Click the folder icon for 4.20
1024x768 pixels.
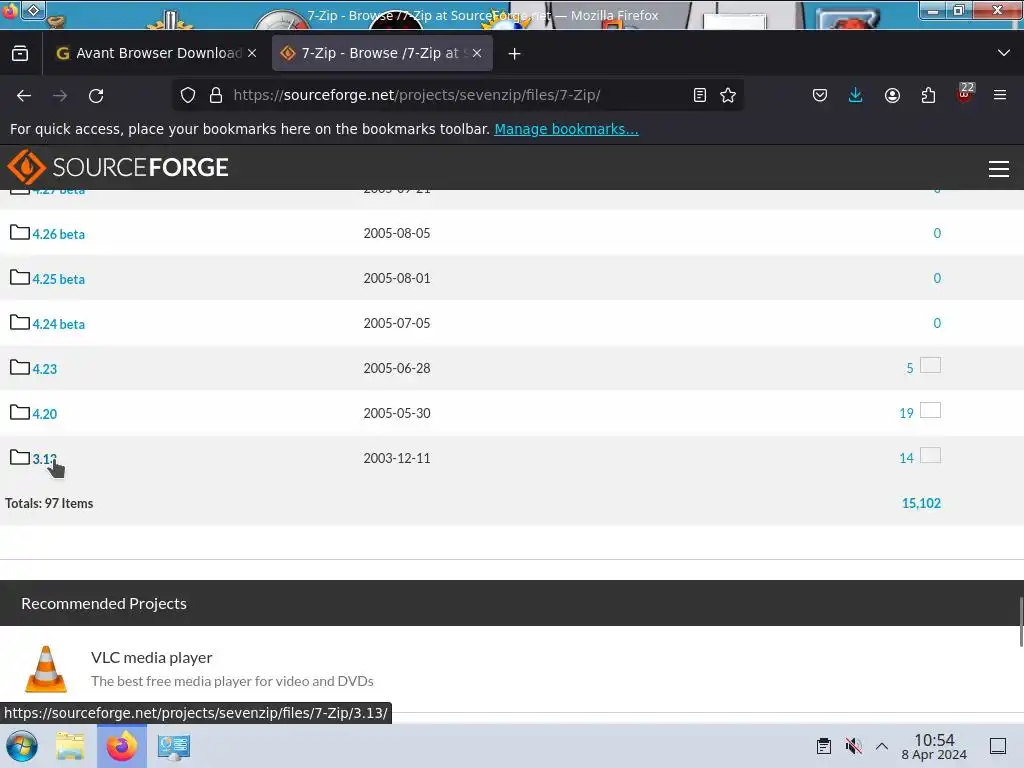pyautogui.click(x=20, y=412)
